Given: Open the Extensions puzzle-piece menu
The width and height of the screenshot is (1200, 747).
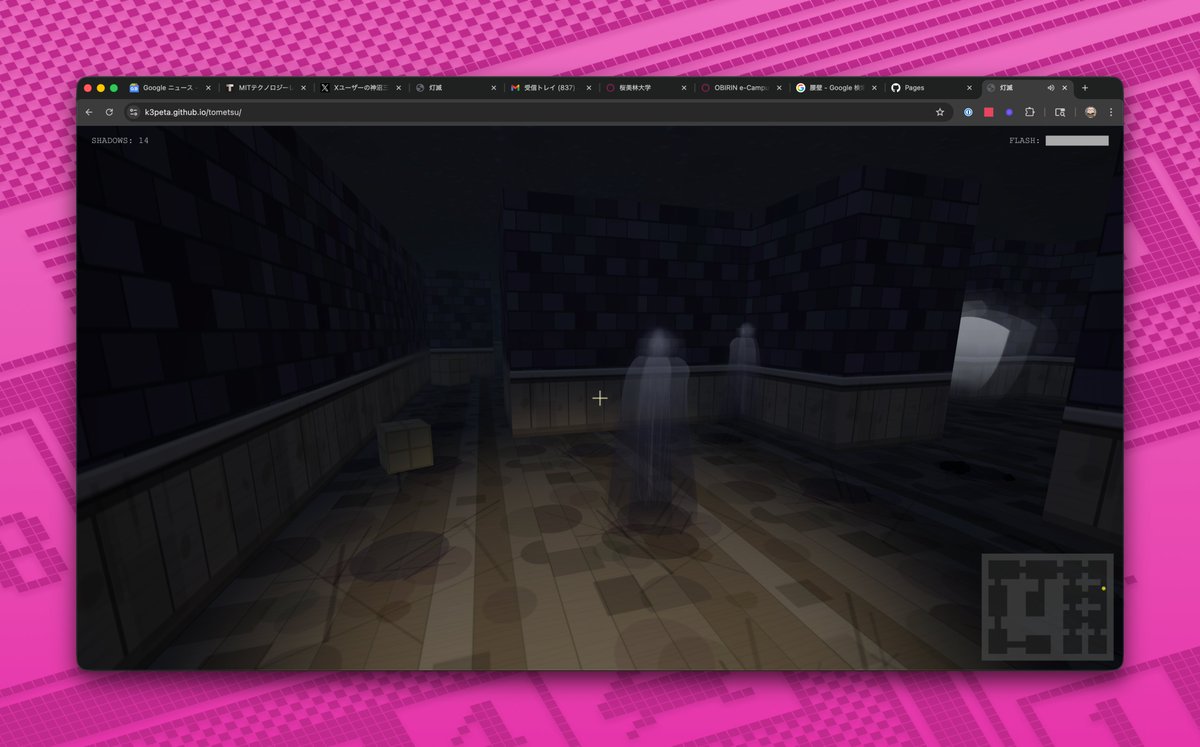Looking at the screenshot, I should (x=1030, y=112).
